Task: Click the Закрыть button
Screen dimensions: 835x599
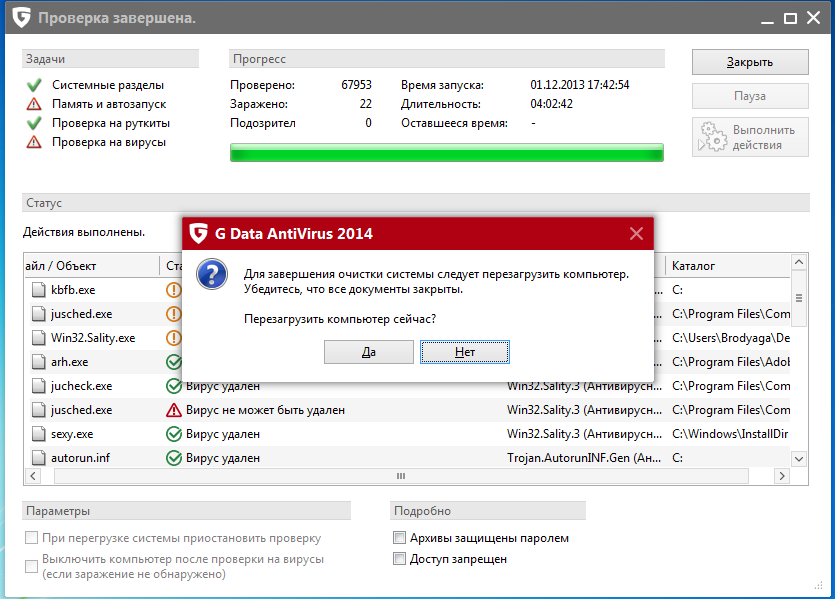Action: pos(750,62)
